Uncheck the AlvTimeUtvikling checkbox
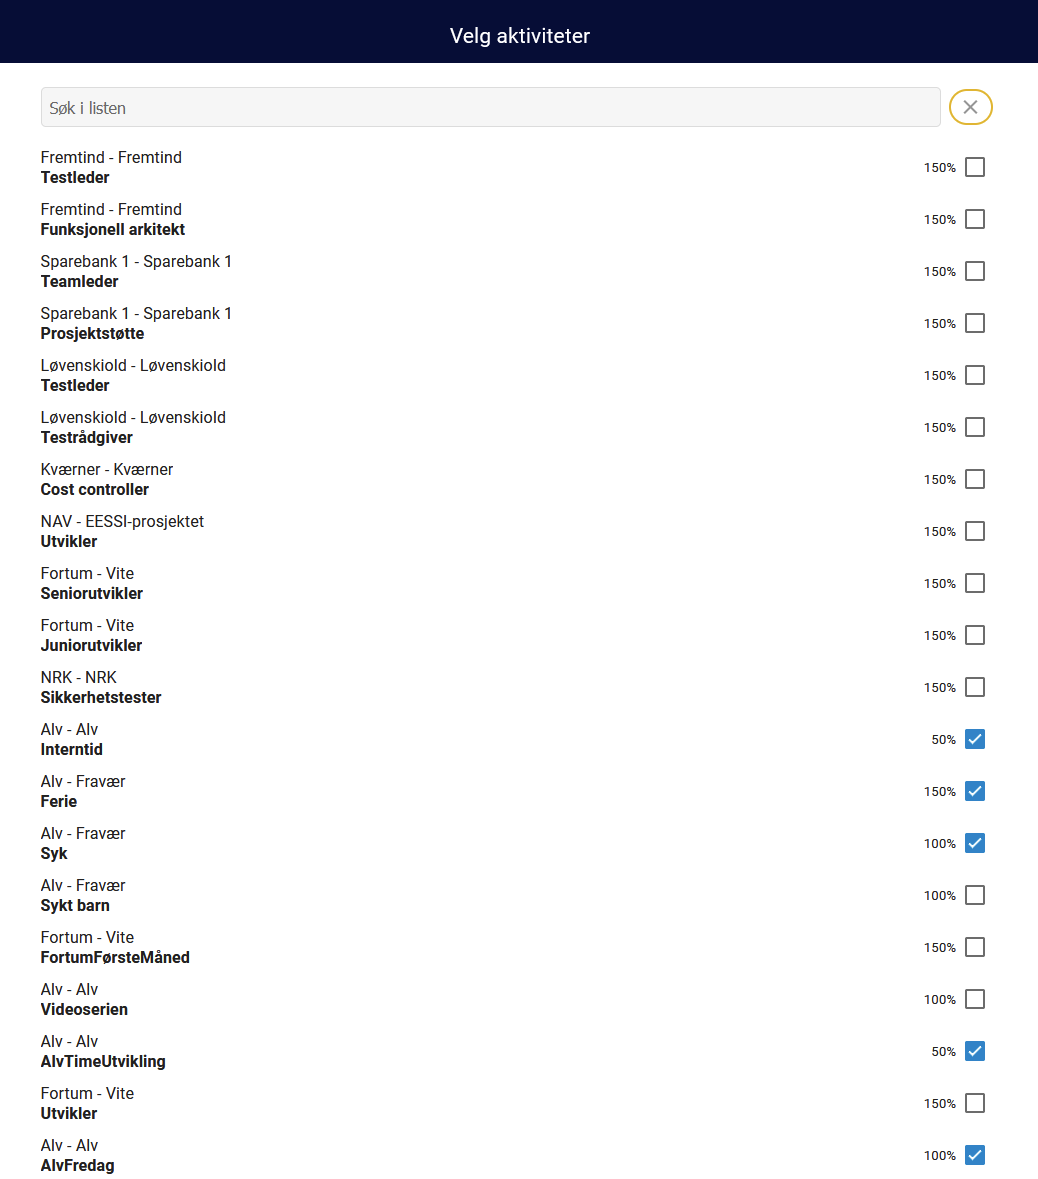This screenshot has width=1038, height=1179. (975, 1051)
